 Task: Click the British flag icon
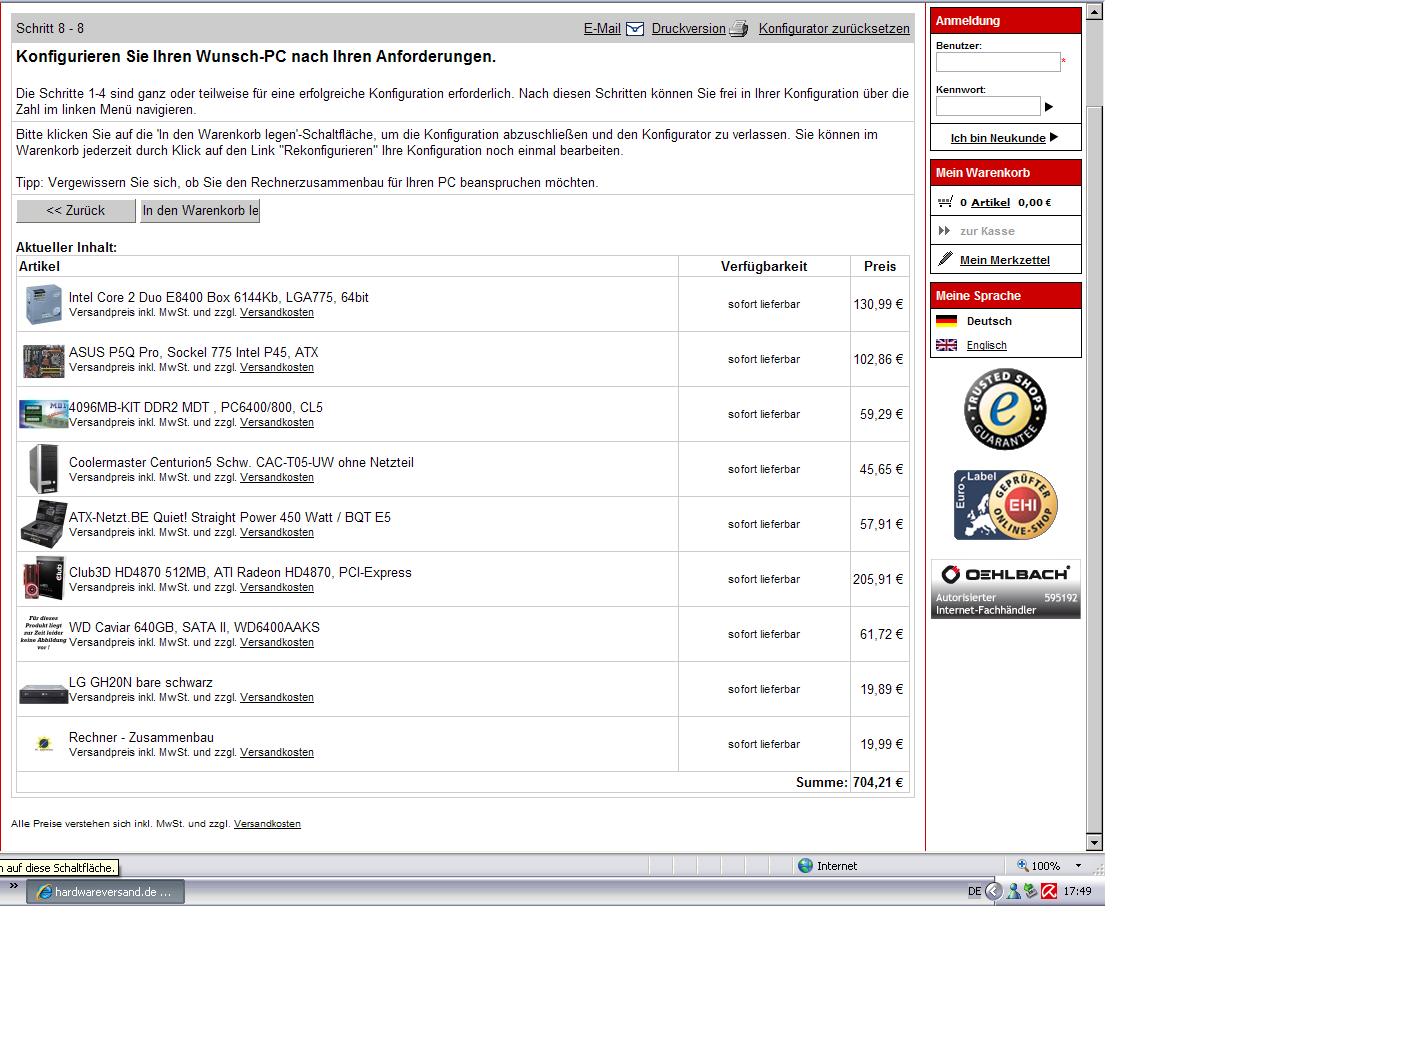[x=946, y=345]
